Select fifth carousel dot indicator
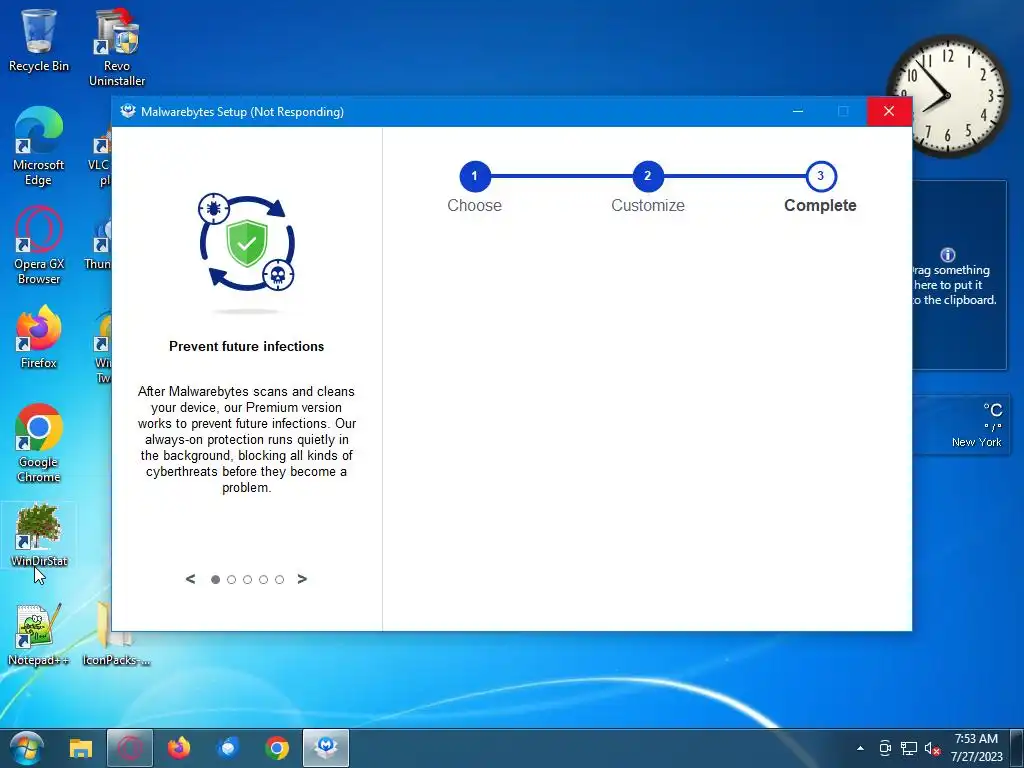This screenshot has width=1024, height=768. tap(280, 579)
